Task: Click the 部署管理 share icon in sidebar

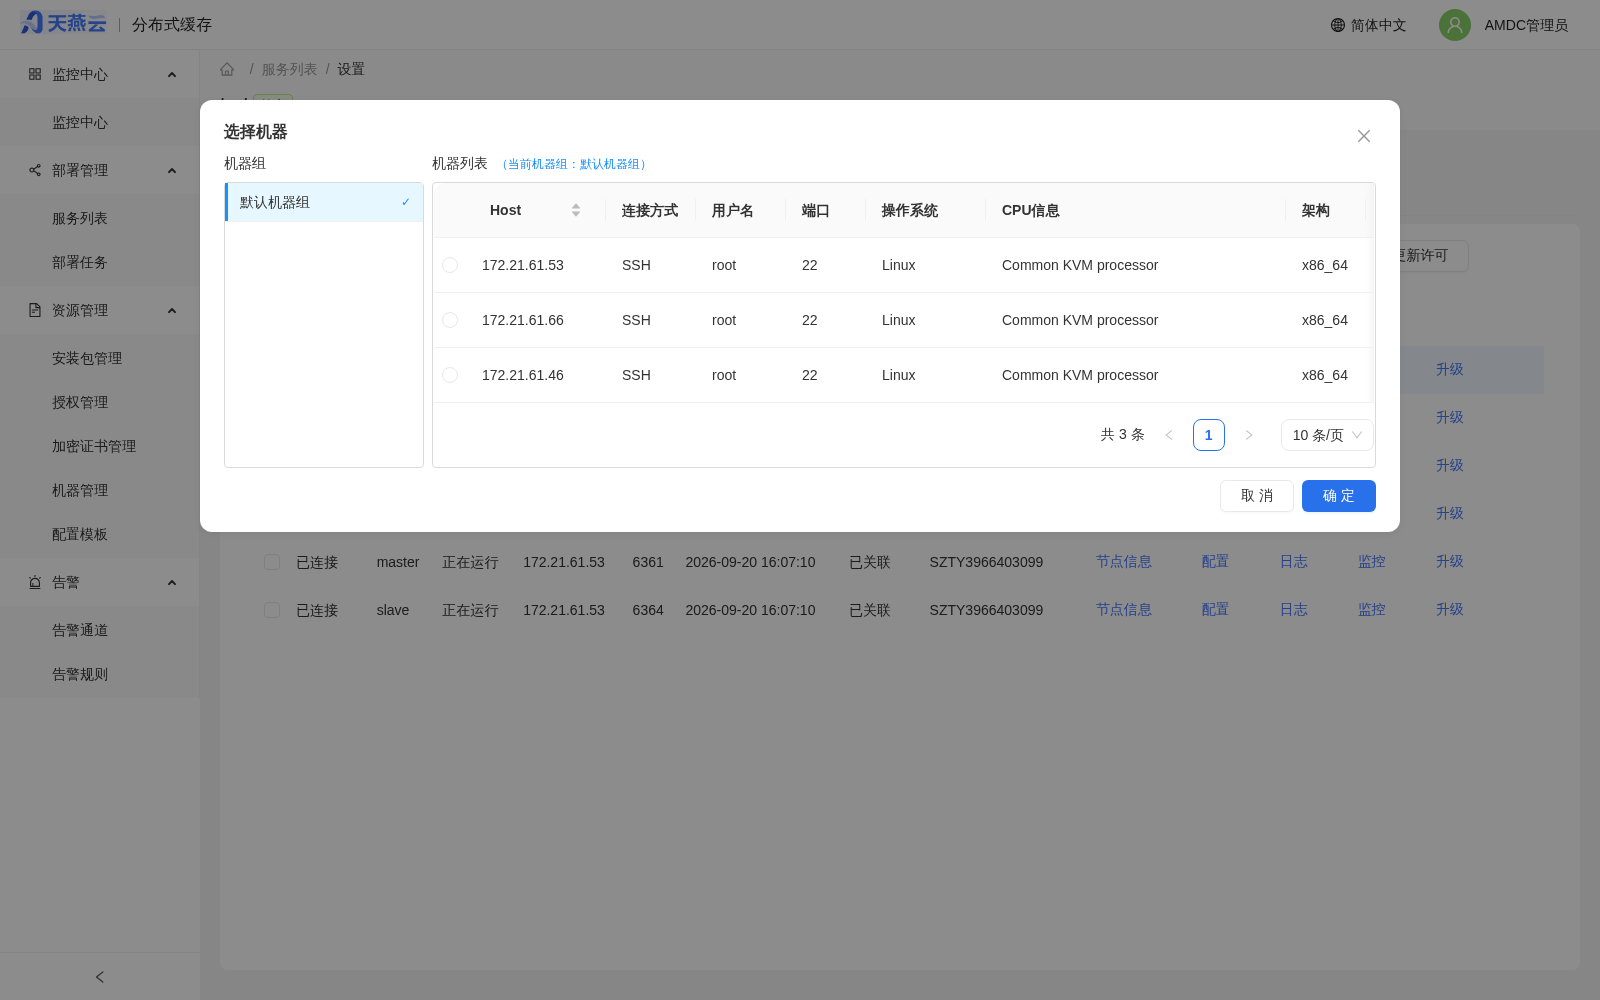Action: point(35,170)
